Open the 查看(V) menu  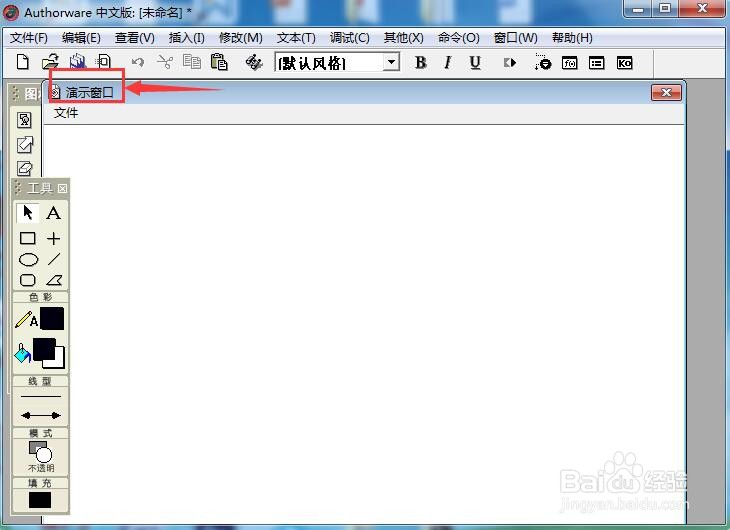click(x=135, y=38)
